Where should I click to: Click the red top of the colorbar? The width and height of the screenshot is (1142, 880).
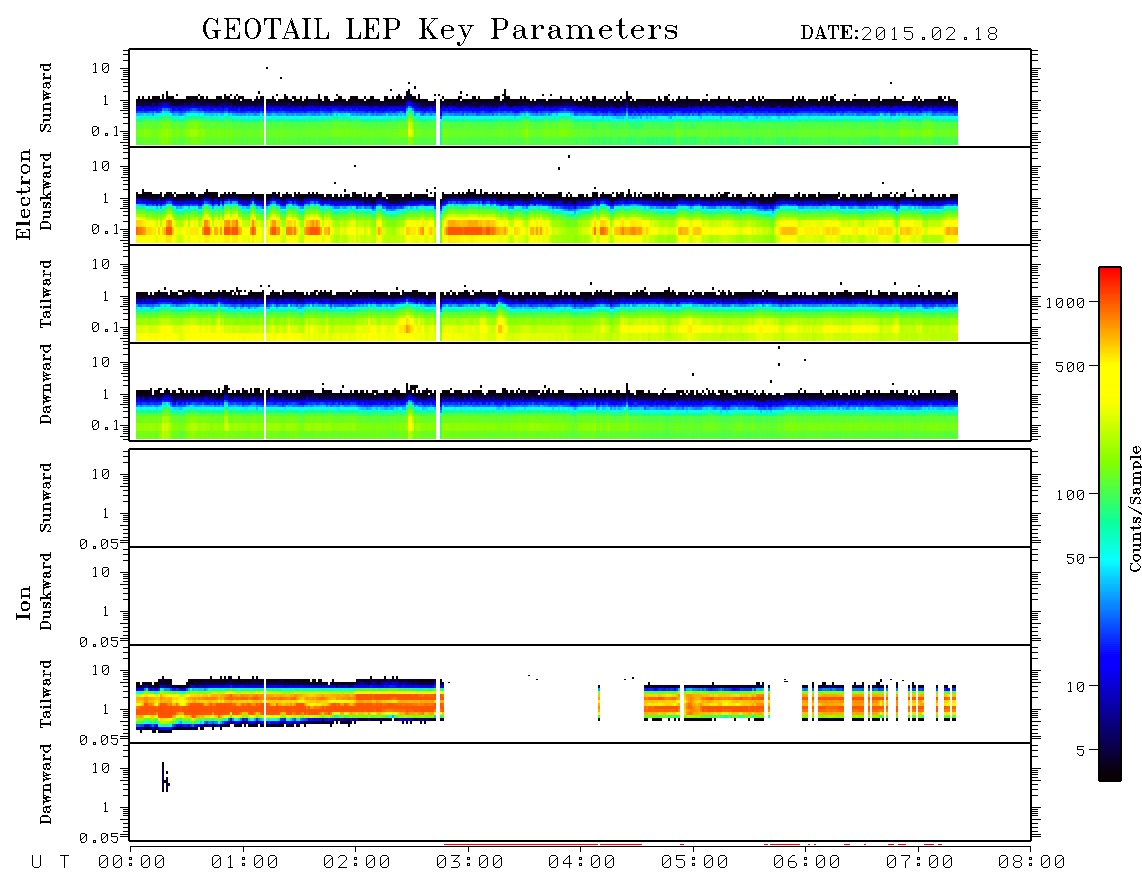[x=1110, y=275]
